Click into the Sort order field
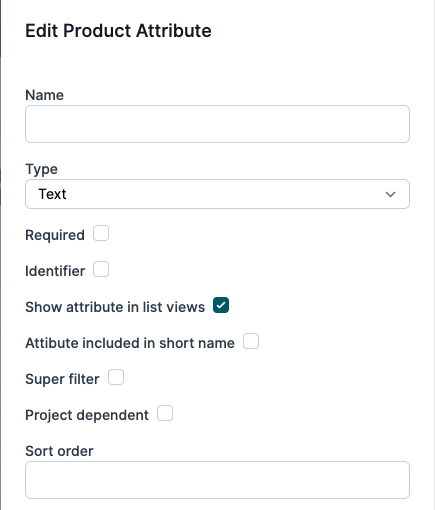 pos(217,480)
